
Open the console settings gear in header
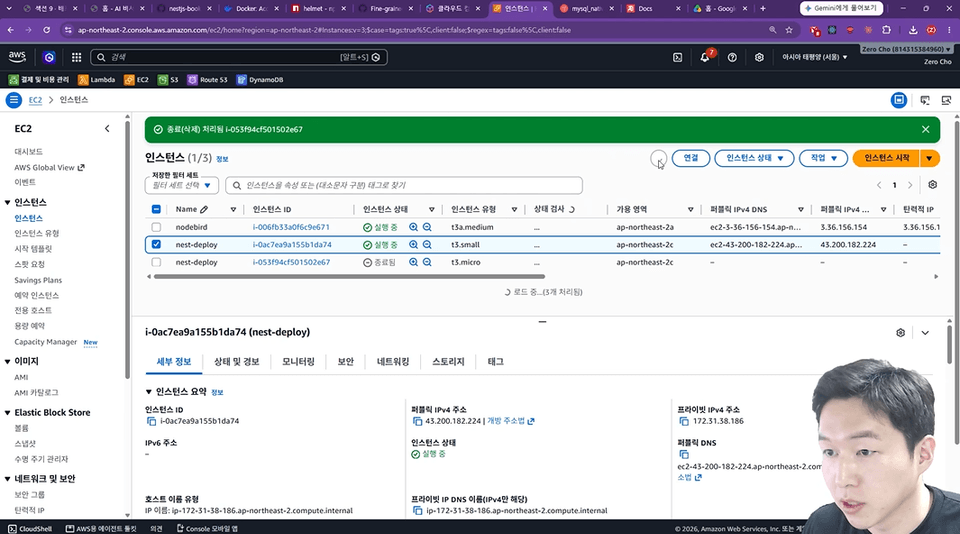759,57
